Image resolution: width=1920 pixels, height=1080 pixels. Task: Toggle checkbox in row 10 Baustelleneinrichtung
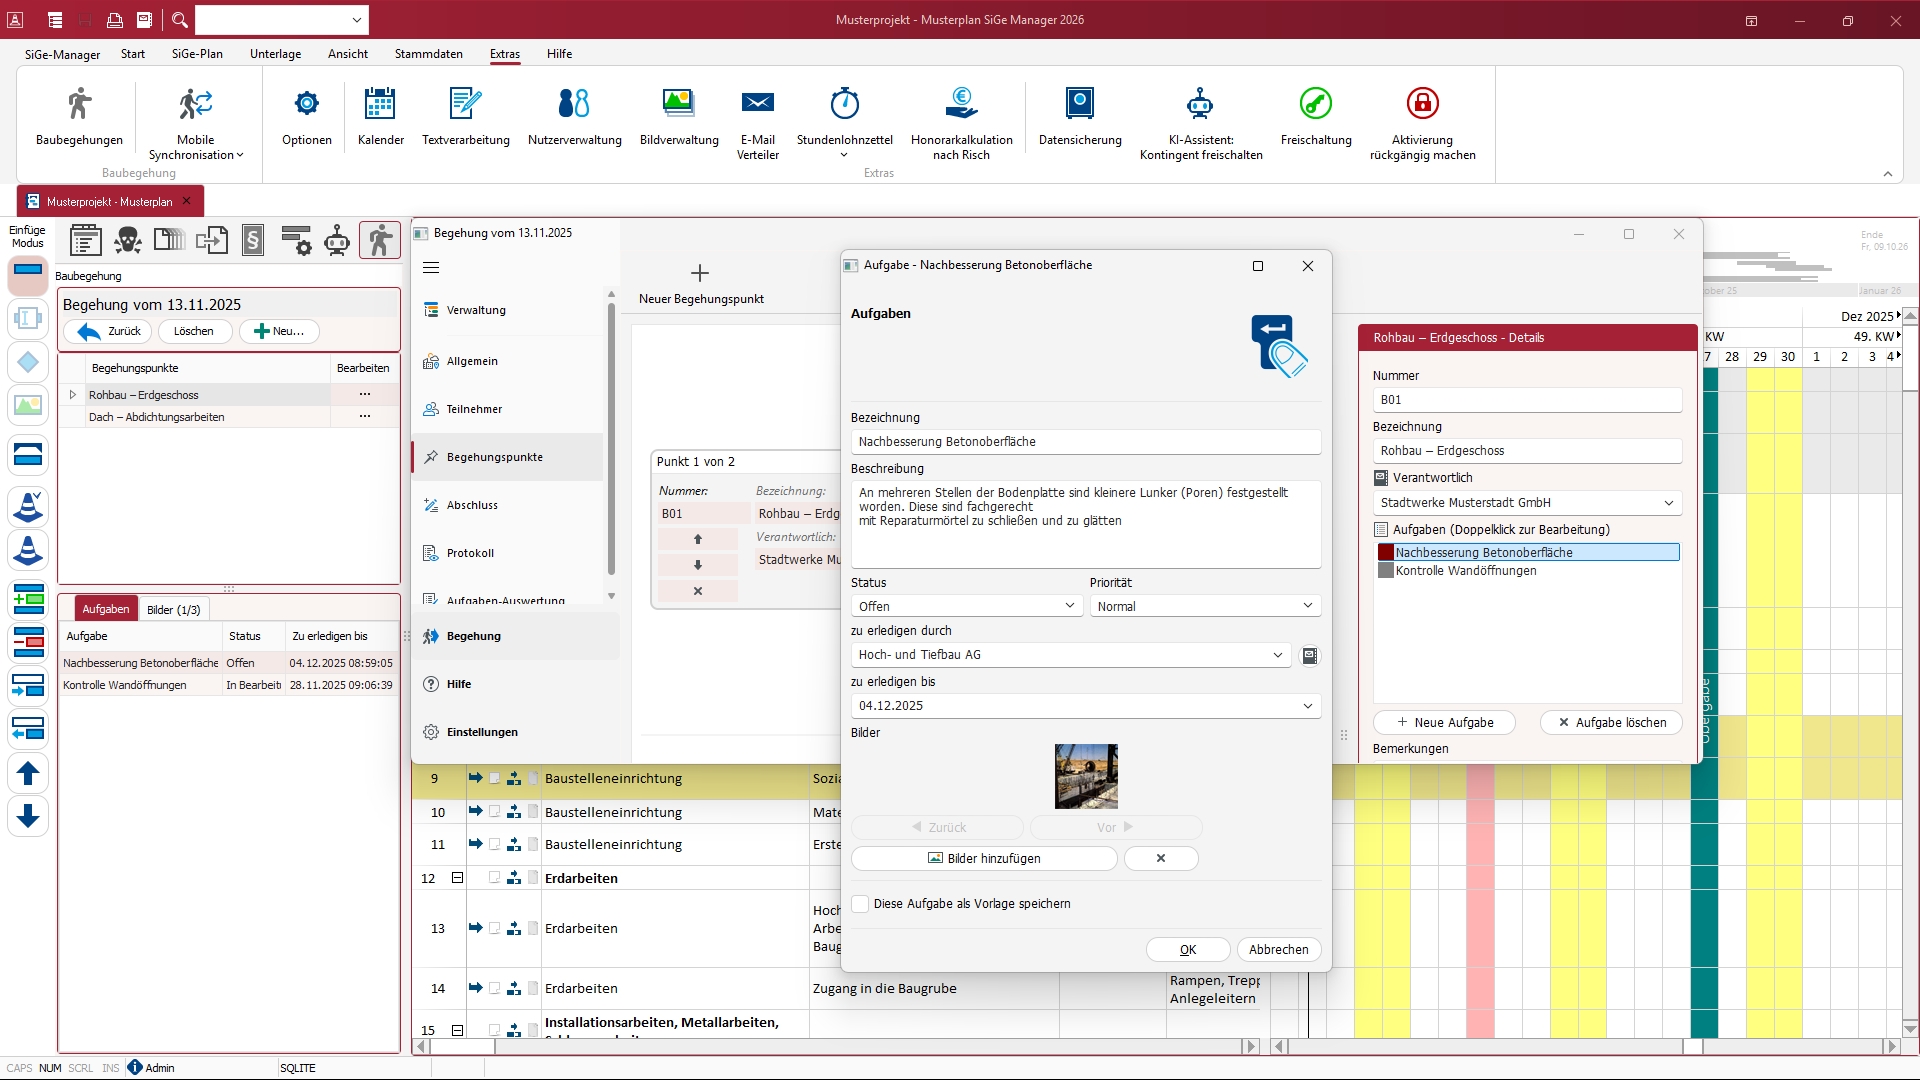point(494,812)
